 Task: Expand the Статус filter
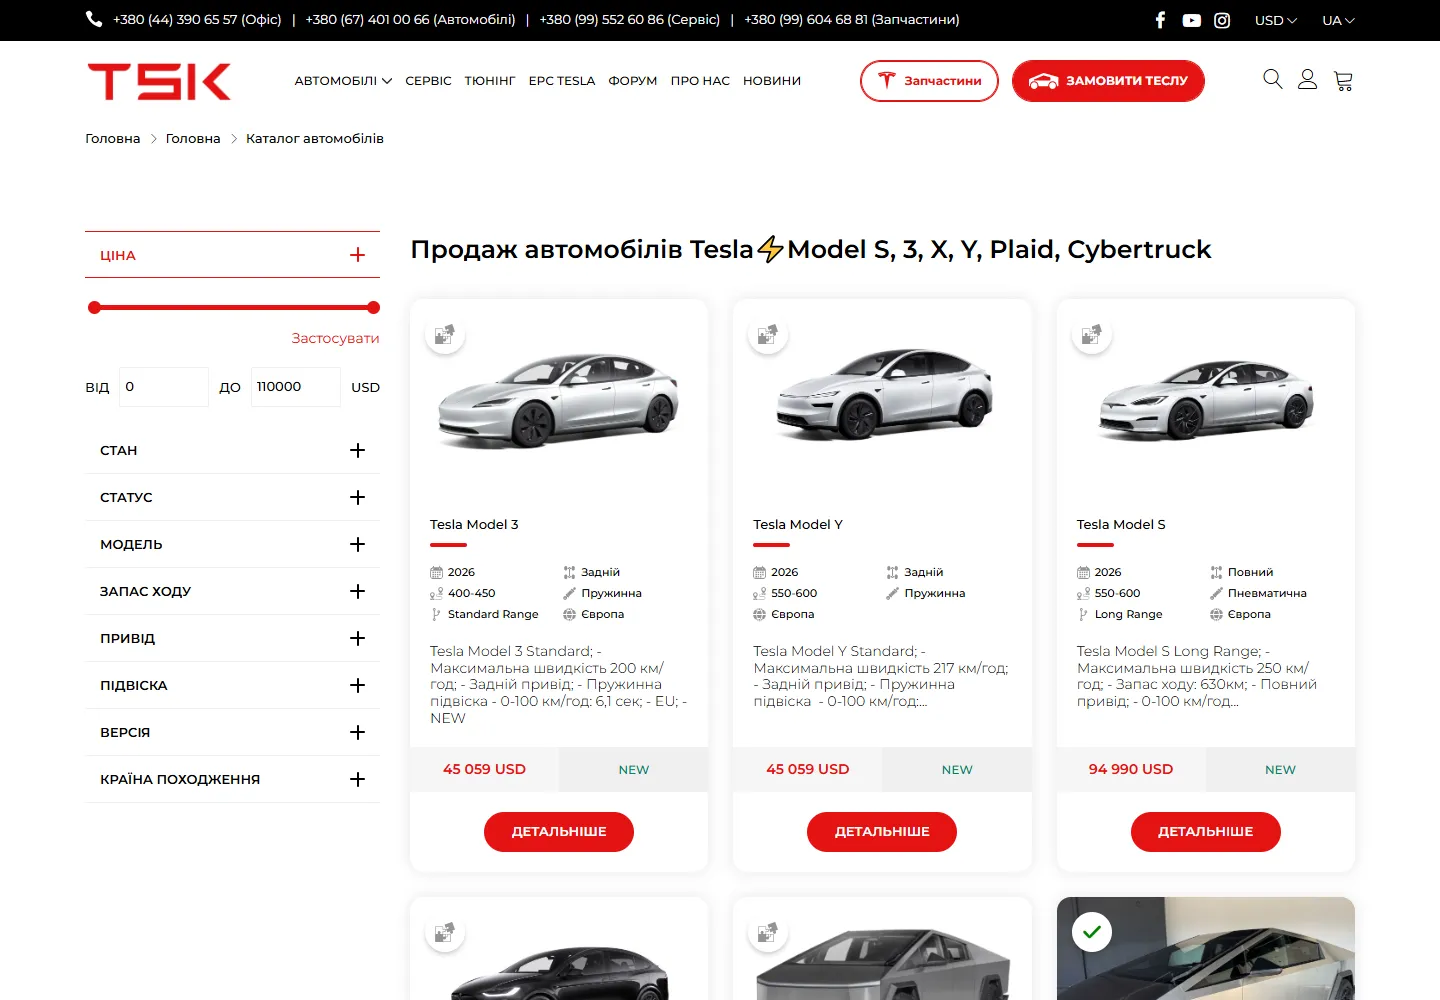[x=232, y=497]
